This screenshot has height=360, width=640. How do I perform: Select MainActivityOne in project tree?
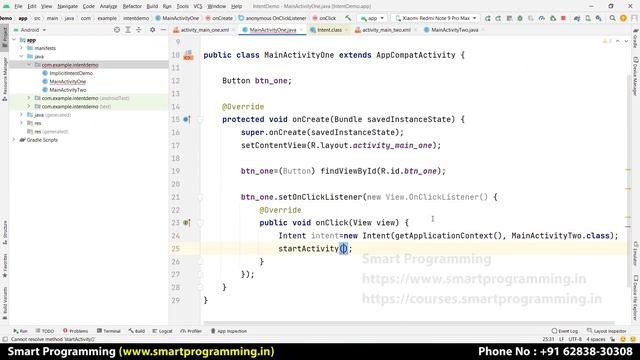(x=68, y=82)
